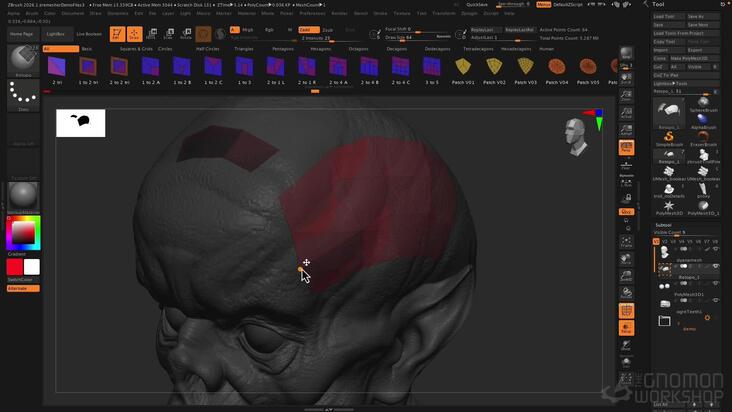Image resolution: width=732 pixels, height=412 pixels.
Task: Click Load Tool button
Action: tap(669, 16)
